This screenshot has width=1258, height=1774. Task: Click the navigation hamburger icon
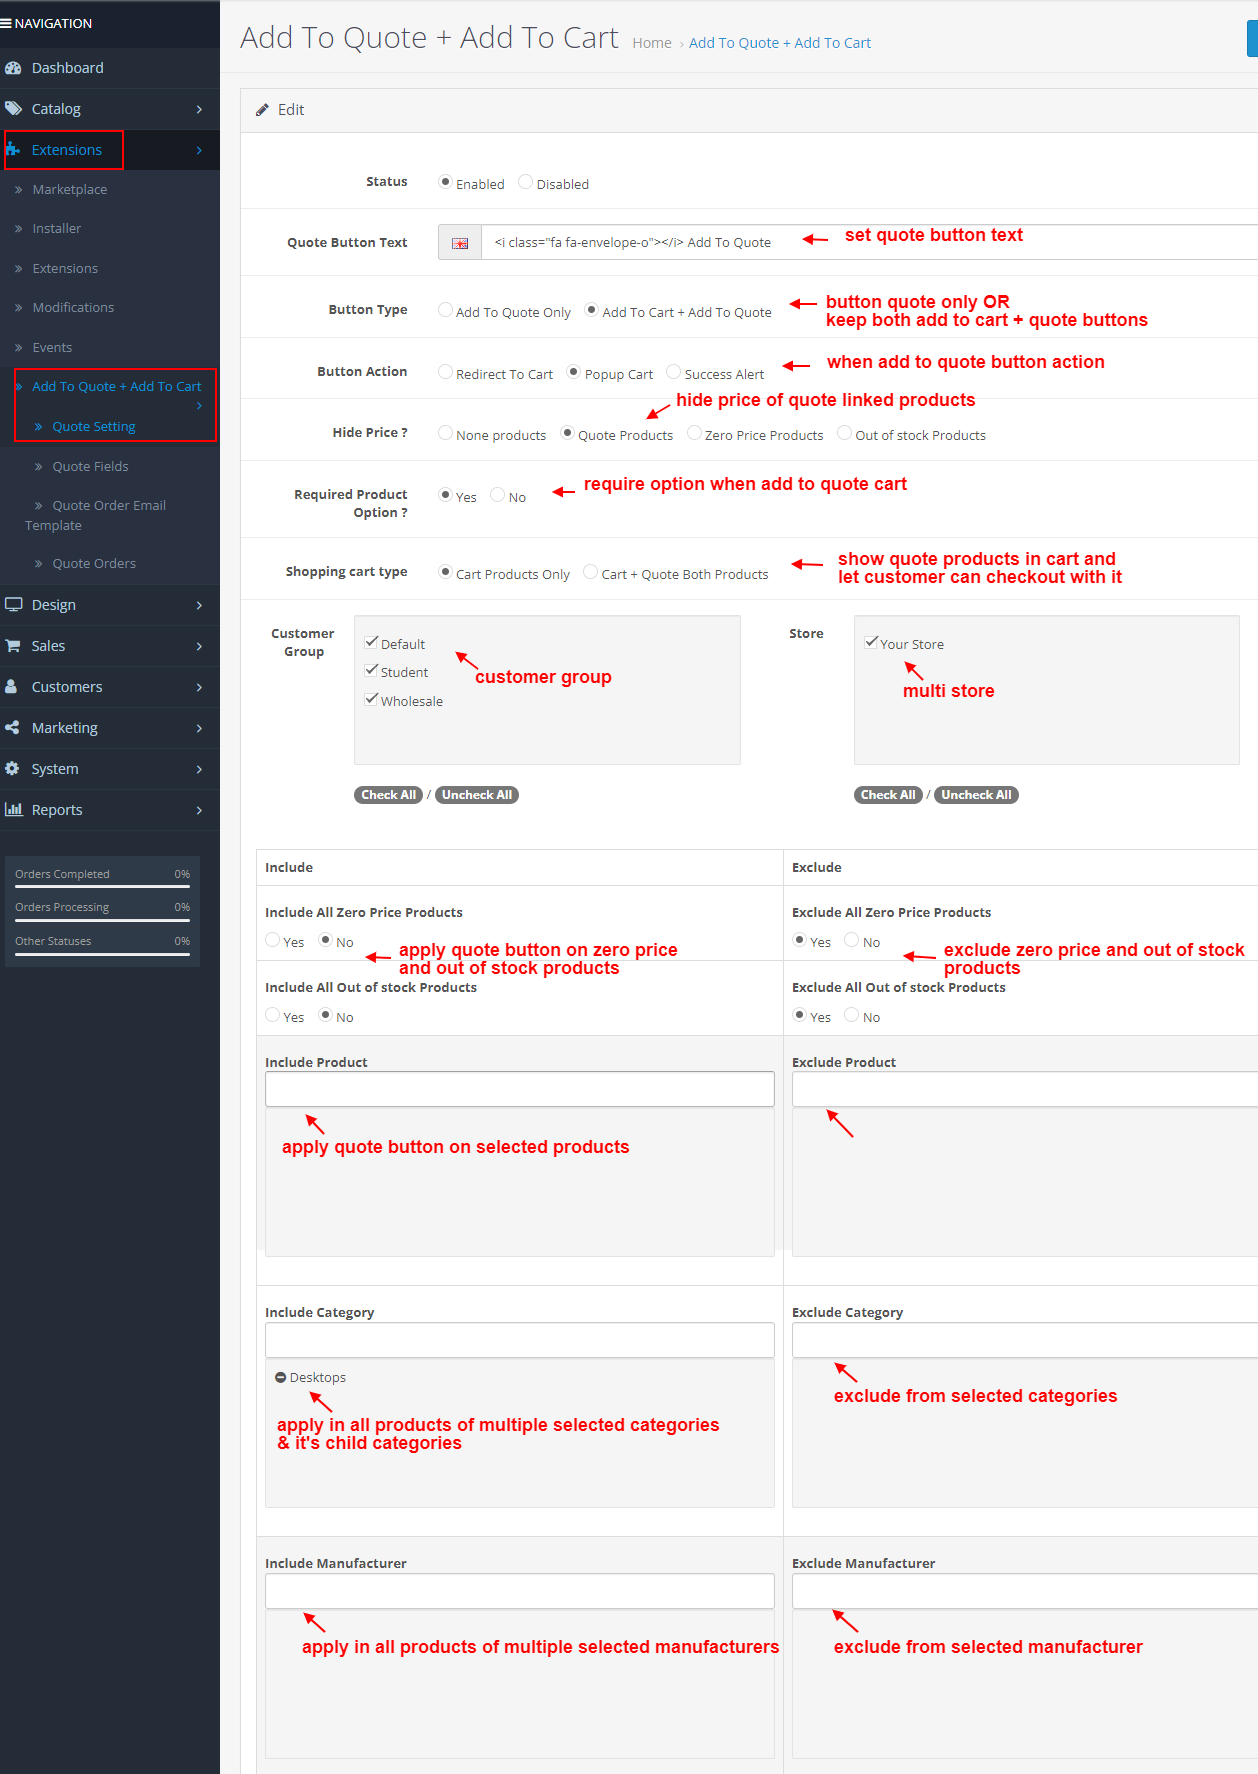point(6,23)
